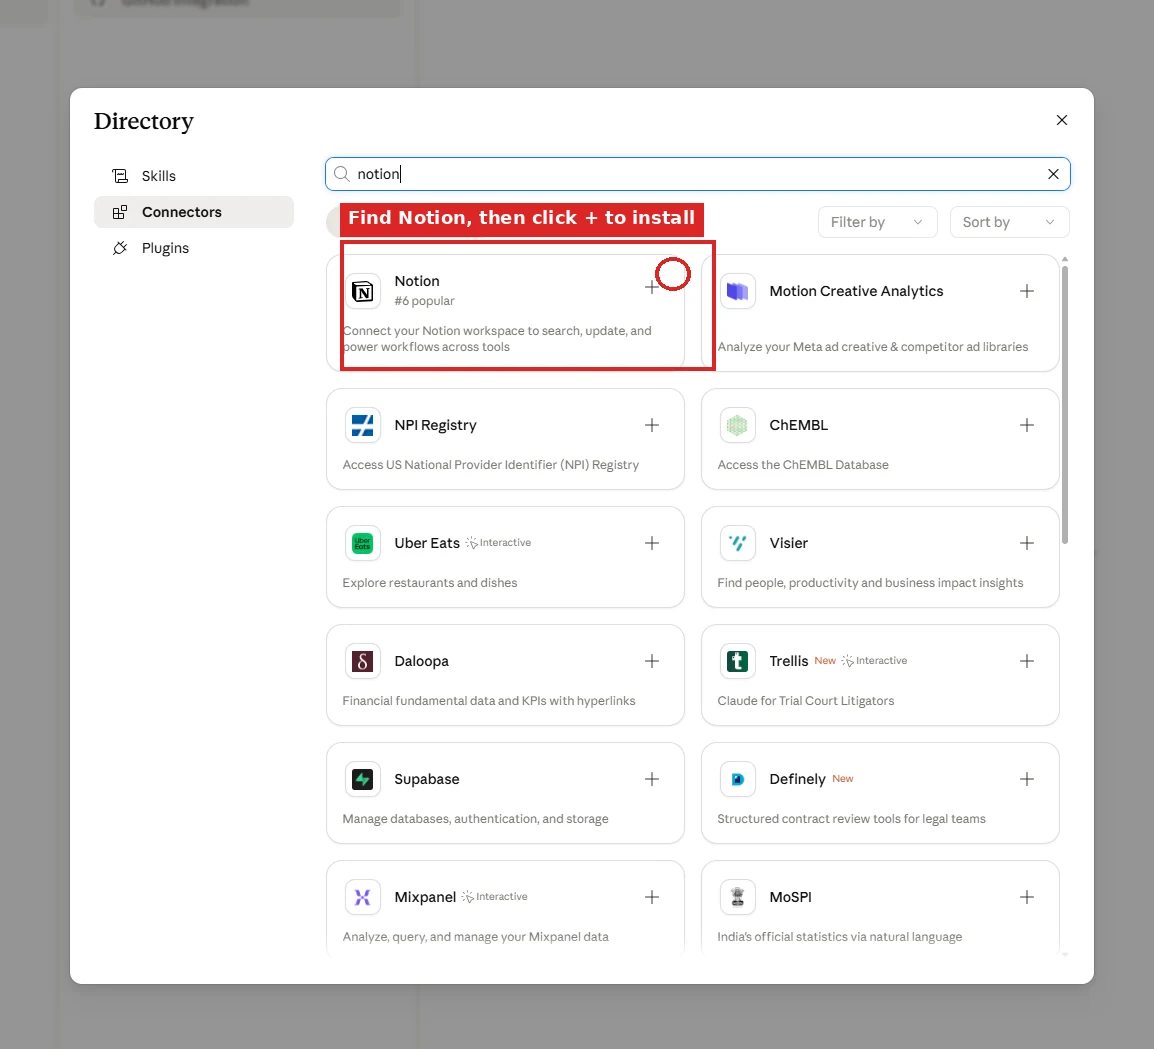This screenshot has width=1154, height=1049.
Task: Add ChEMBL connector with plus icon
Action: pyautogui.click(x=1027, y=425)
